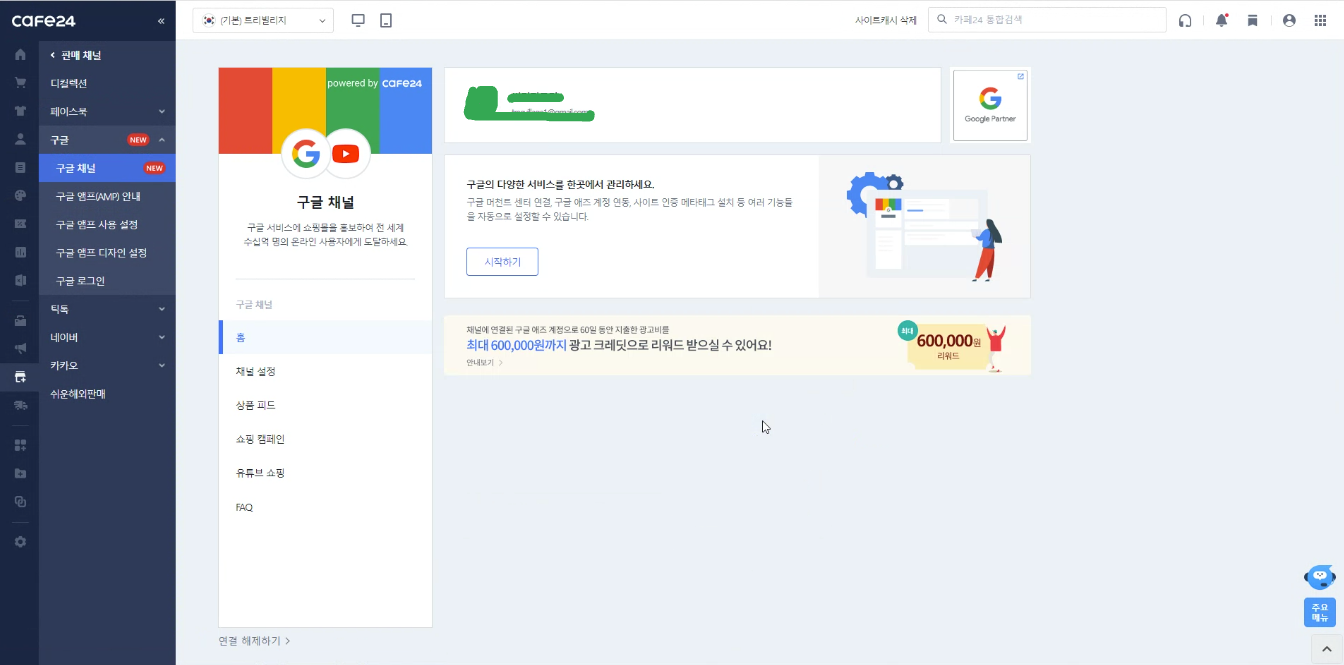Expand the 틱톡 menu section
Image resolution: width=1344 pixels, height=665 pixels.
107,309
